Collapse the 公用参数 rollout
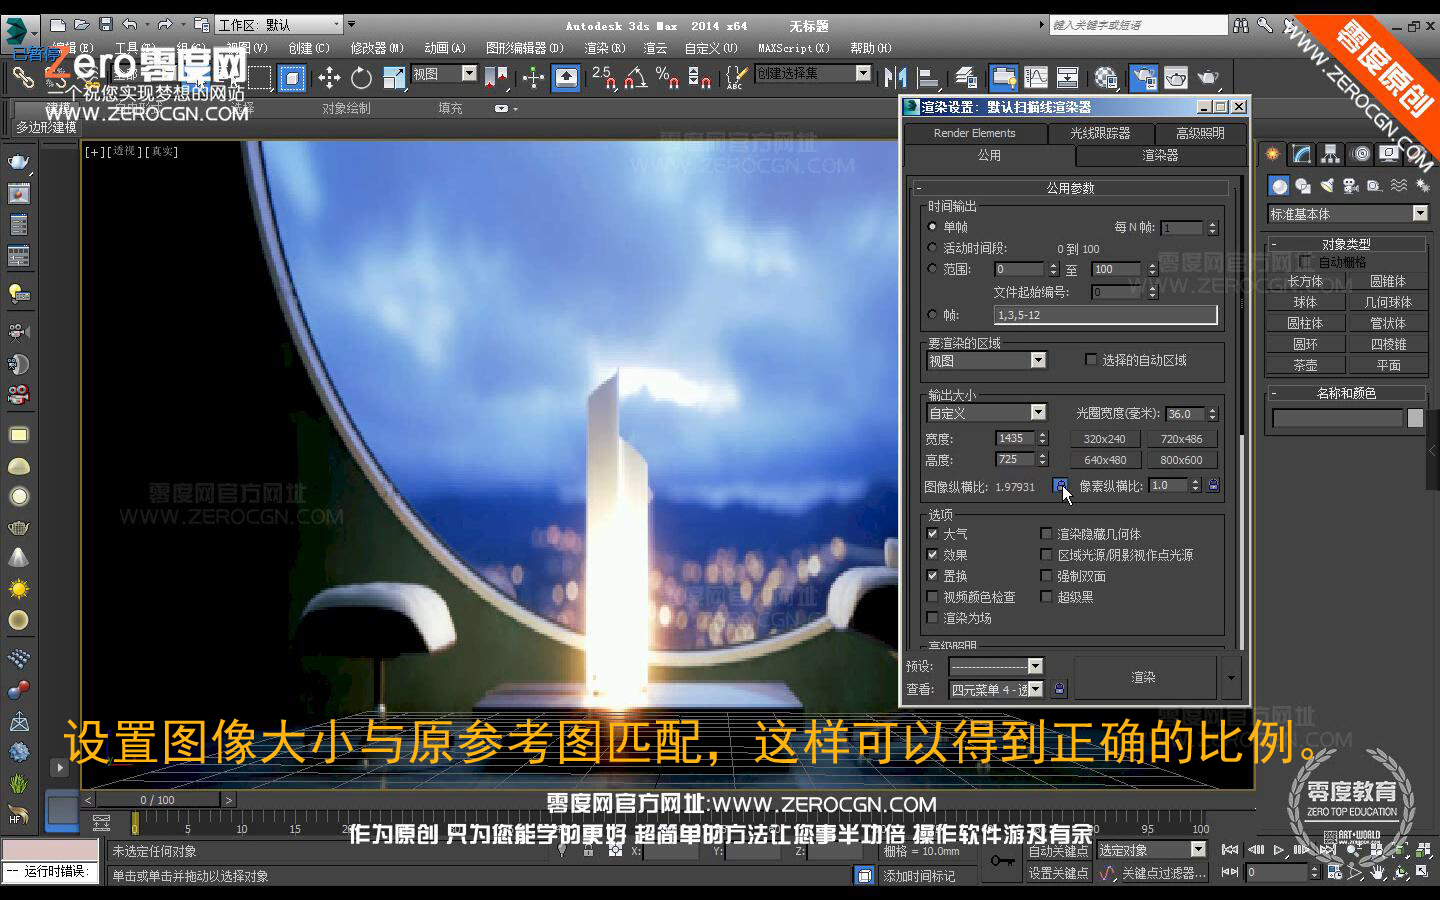This screenshot has width=1440, height=900. click(x=1070, y=188)
